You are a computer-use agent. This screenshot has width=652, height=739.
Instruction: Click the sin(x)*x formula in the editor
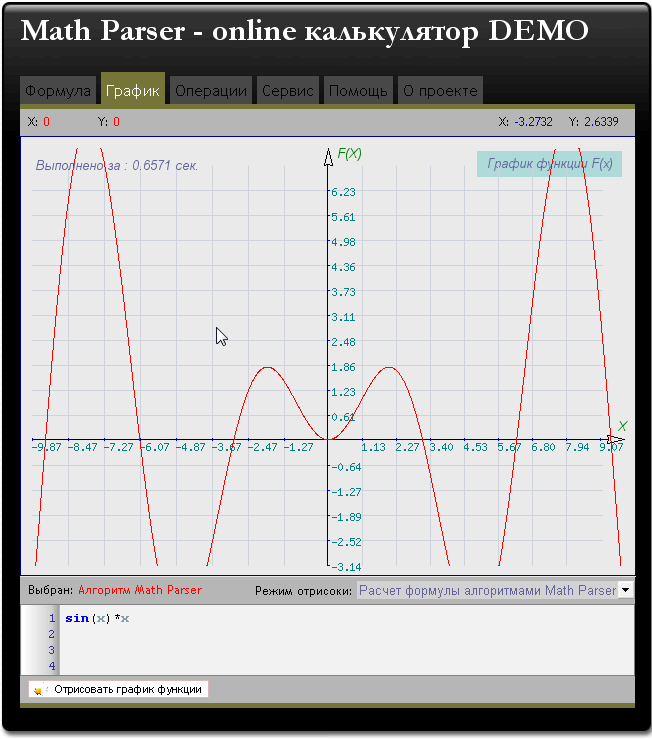point(97,618)
